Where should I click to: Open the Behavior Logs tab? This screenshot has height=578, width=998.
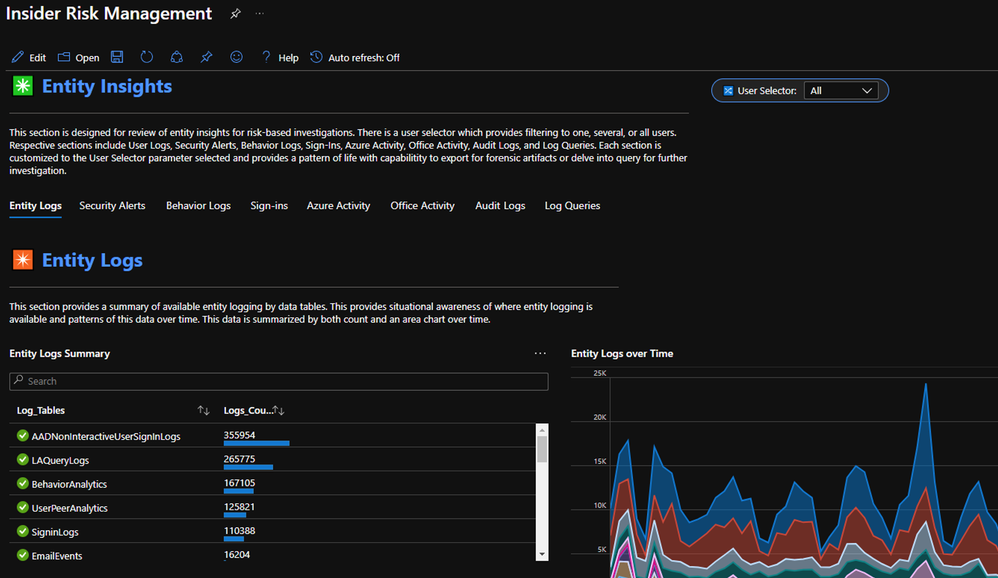tap(198, 206)
